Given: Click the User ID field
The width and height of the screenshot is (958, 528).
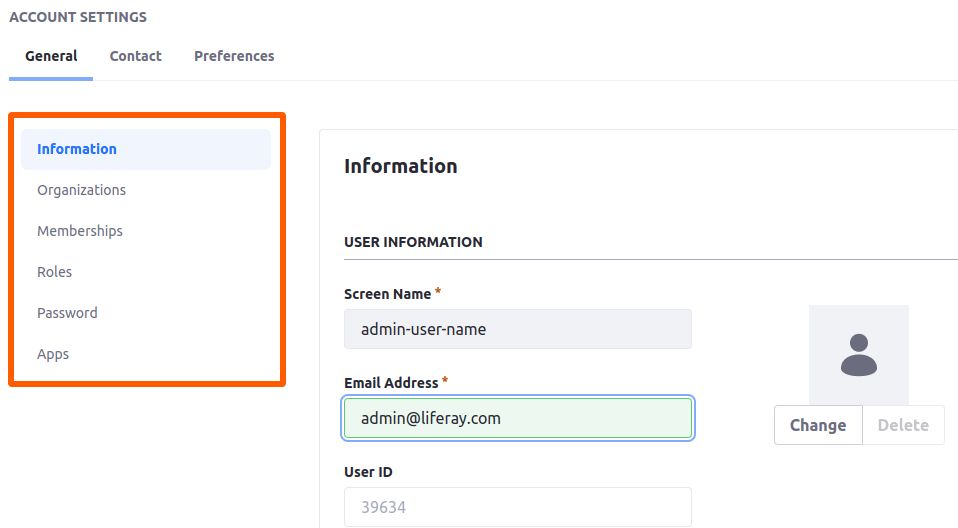Looking at the screenshot, I should click(x=518, y=507).
